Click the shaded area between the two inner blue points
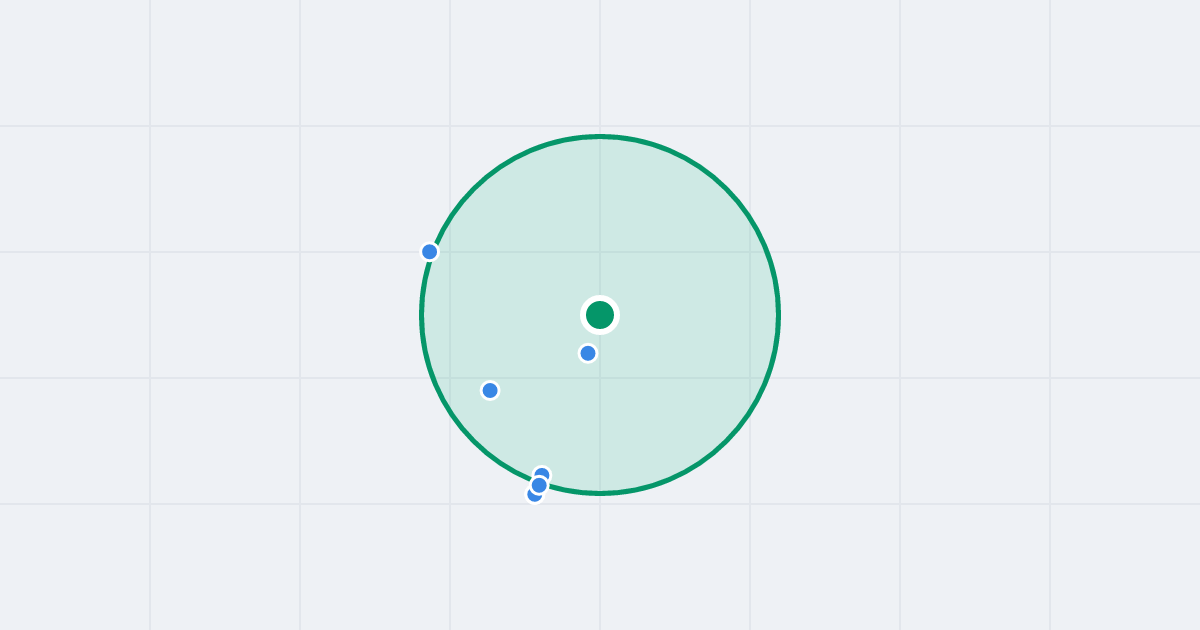Viewport: 1200px width, 630px height. (x=539, y=372)
